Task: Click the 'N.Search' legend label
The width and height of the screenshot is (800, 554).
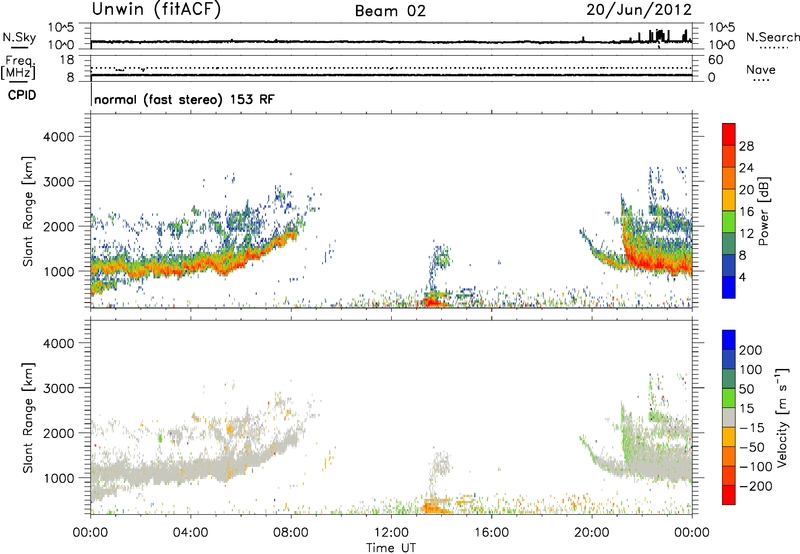Action: (773, 37)
